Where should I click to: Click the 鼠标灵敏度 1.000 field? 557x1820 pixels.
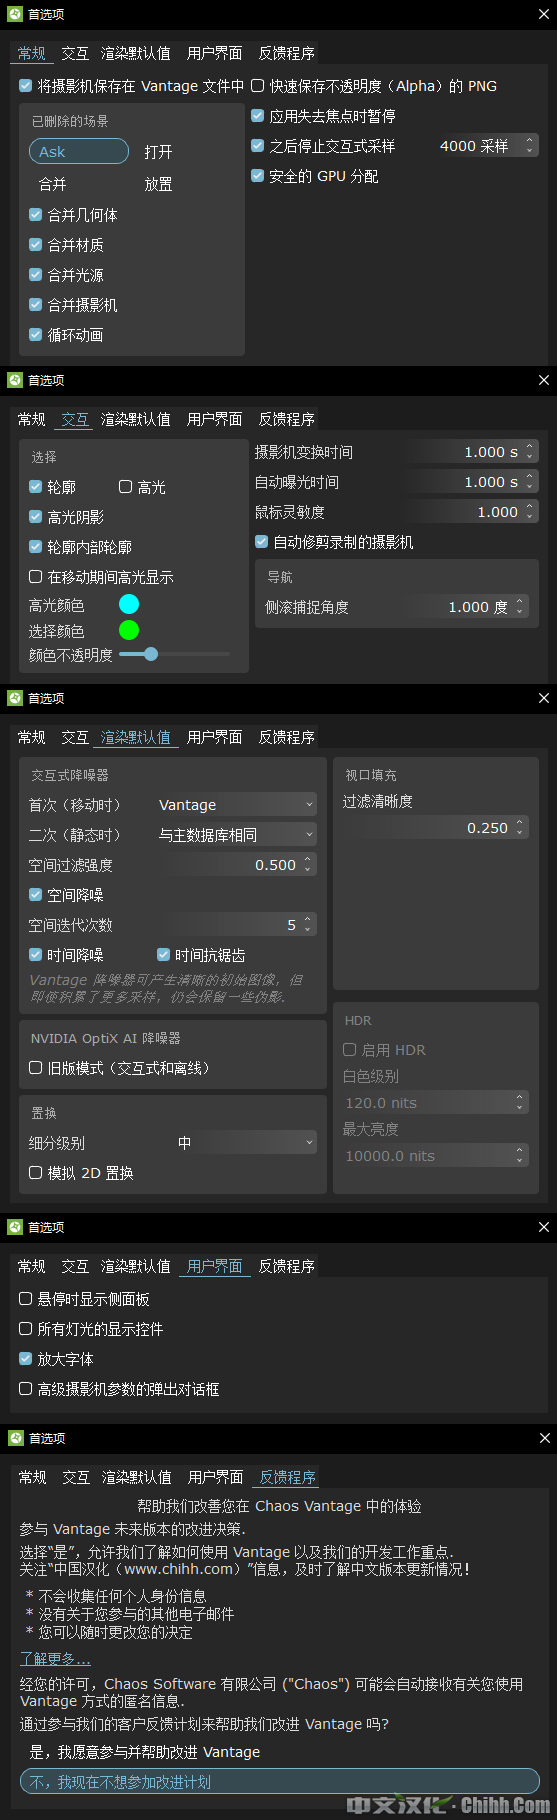point(470,512)
